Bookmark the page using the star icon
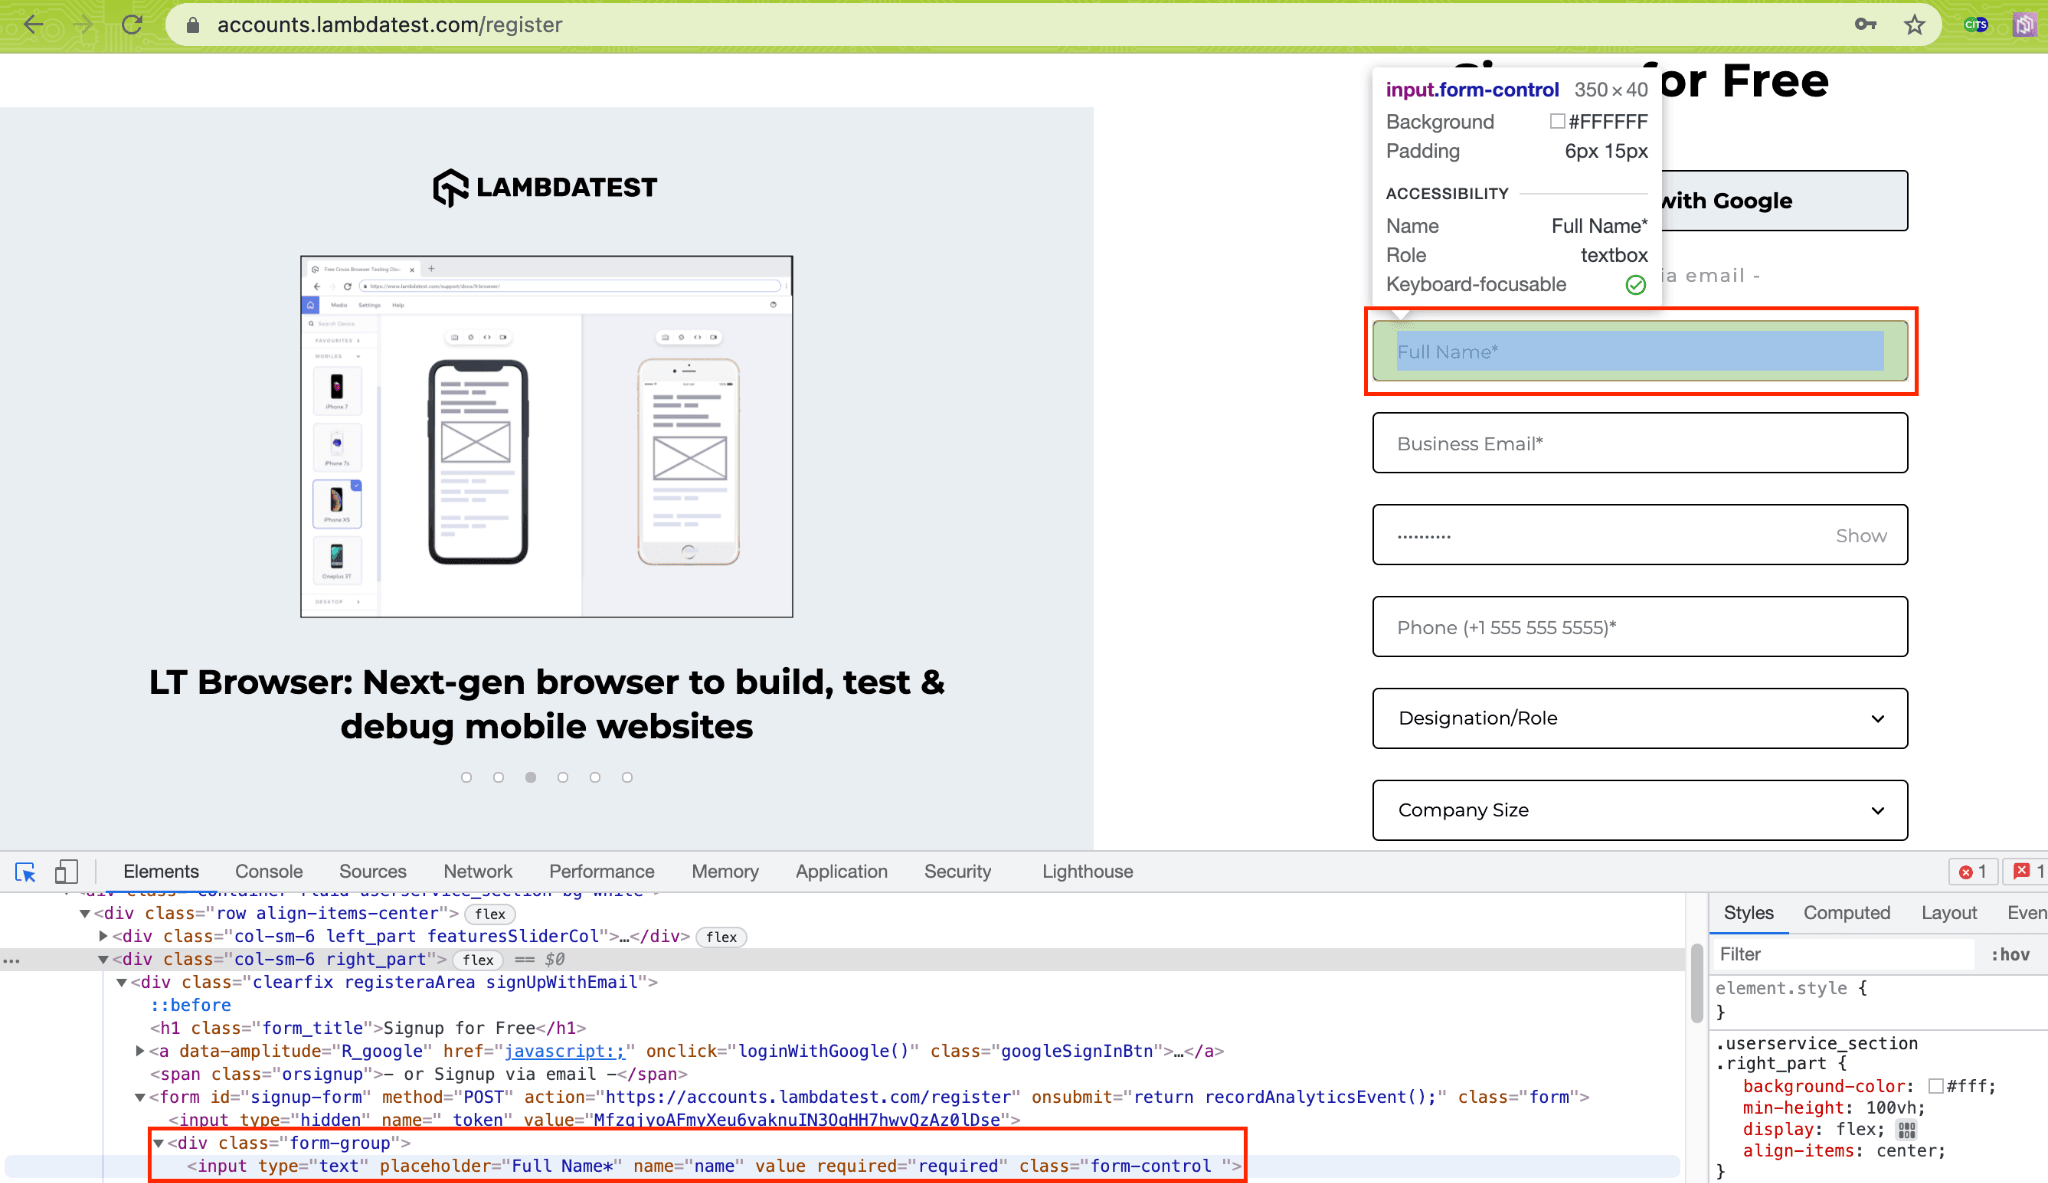The width and height of the screenshot is (2048, 1183). point(1915,24)
